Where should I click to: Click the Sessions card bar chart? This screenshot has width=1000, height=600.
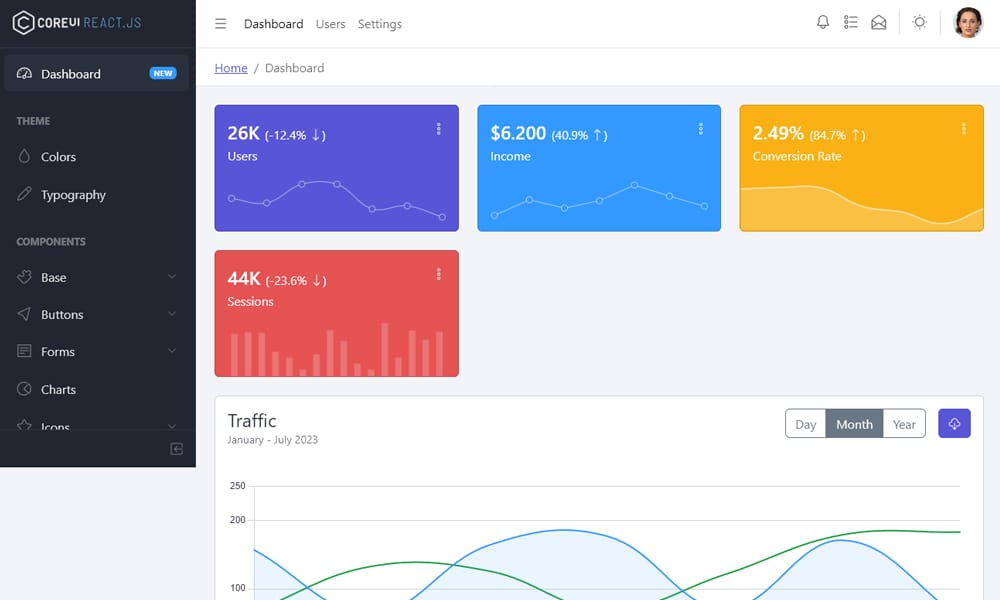coord(337,349)
